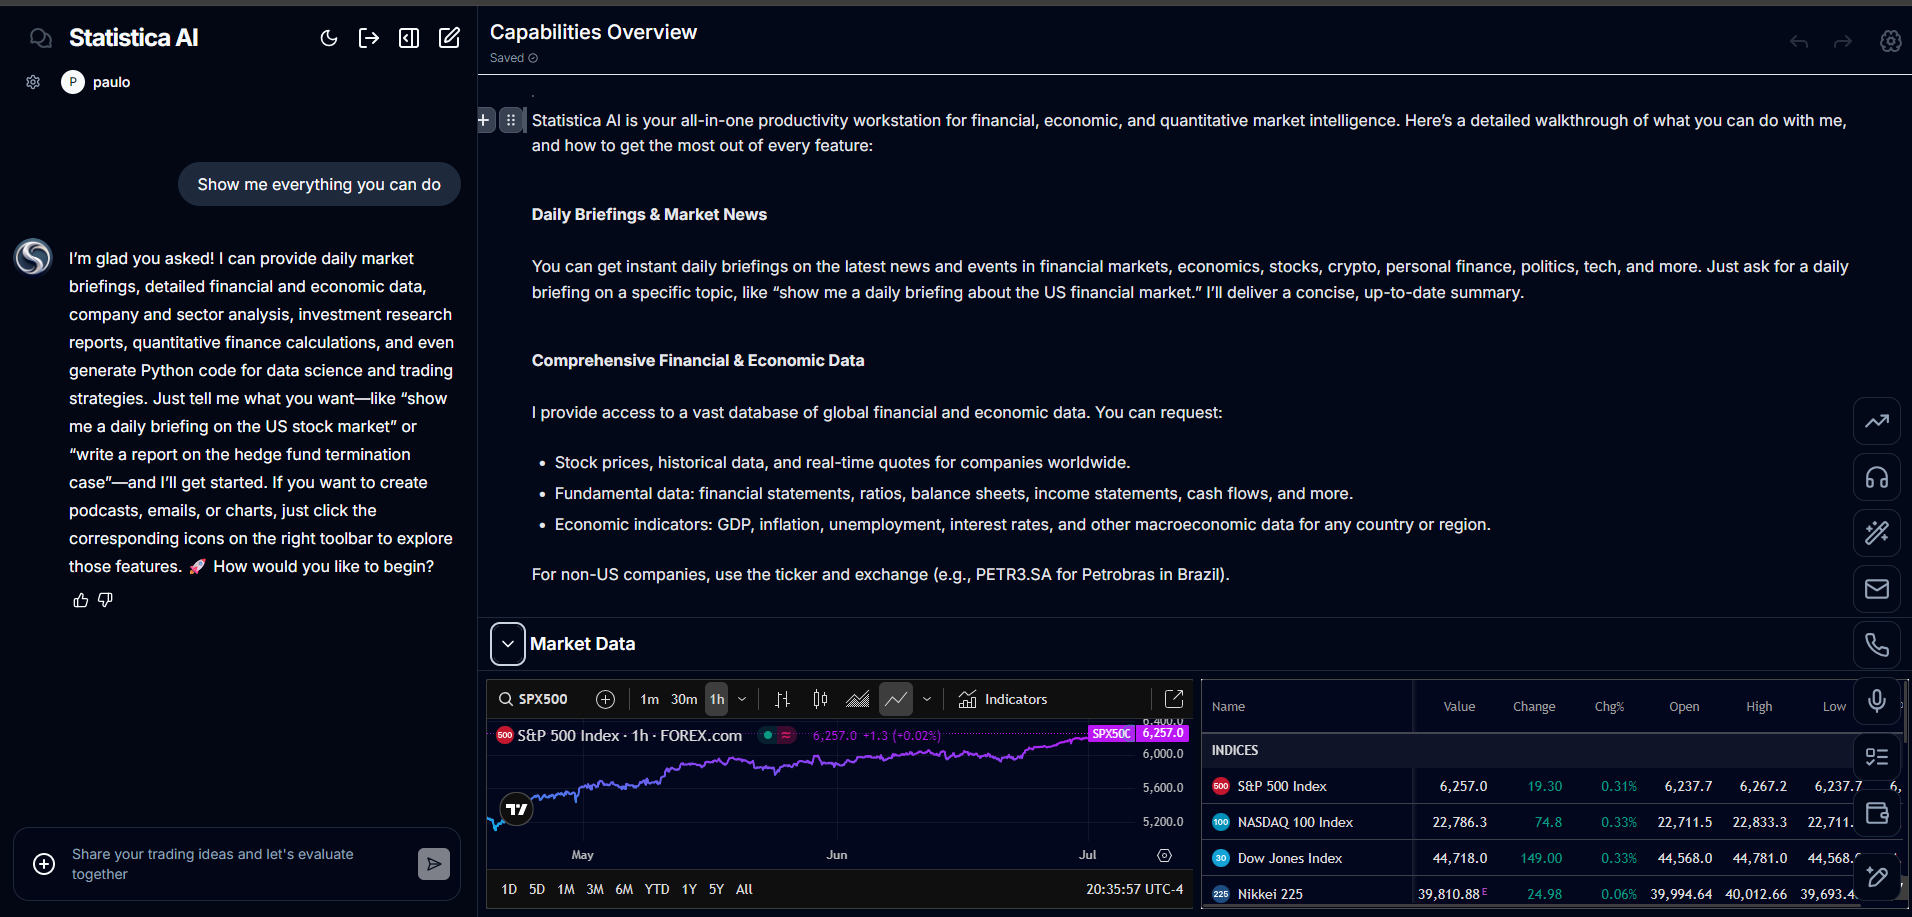The width and height of the screenshot is (1912, 917).
Task: Add attachment with plus circle in chat box
Action: [x=44, y=864]
